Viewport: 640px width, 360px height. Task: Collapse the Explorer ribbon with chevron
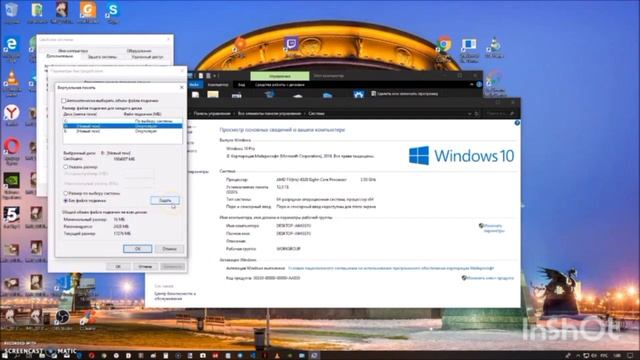[471, 84]
